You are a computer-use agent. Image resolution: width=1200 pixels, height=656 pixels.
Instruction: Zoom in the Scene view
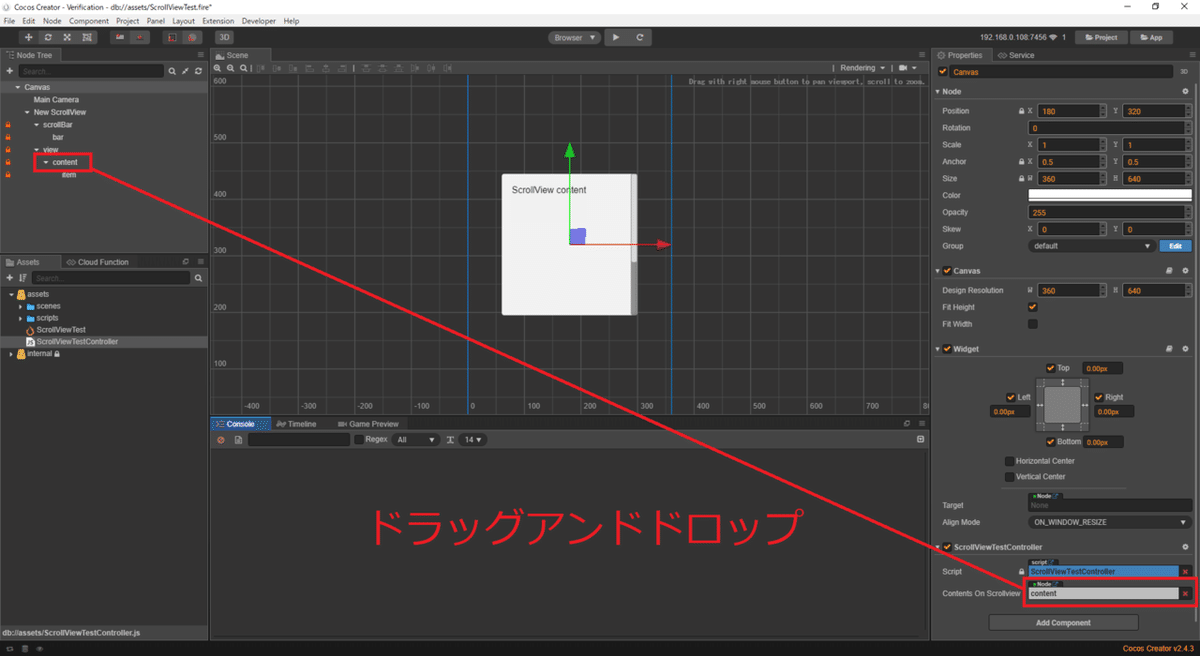[217, 68]
